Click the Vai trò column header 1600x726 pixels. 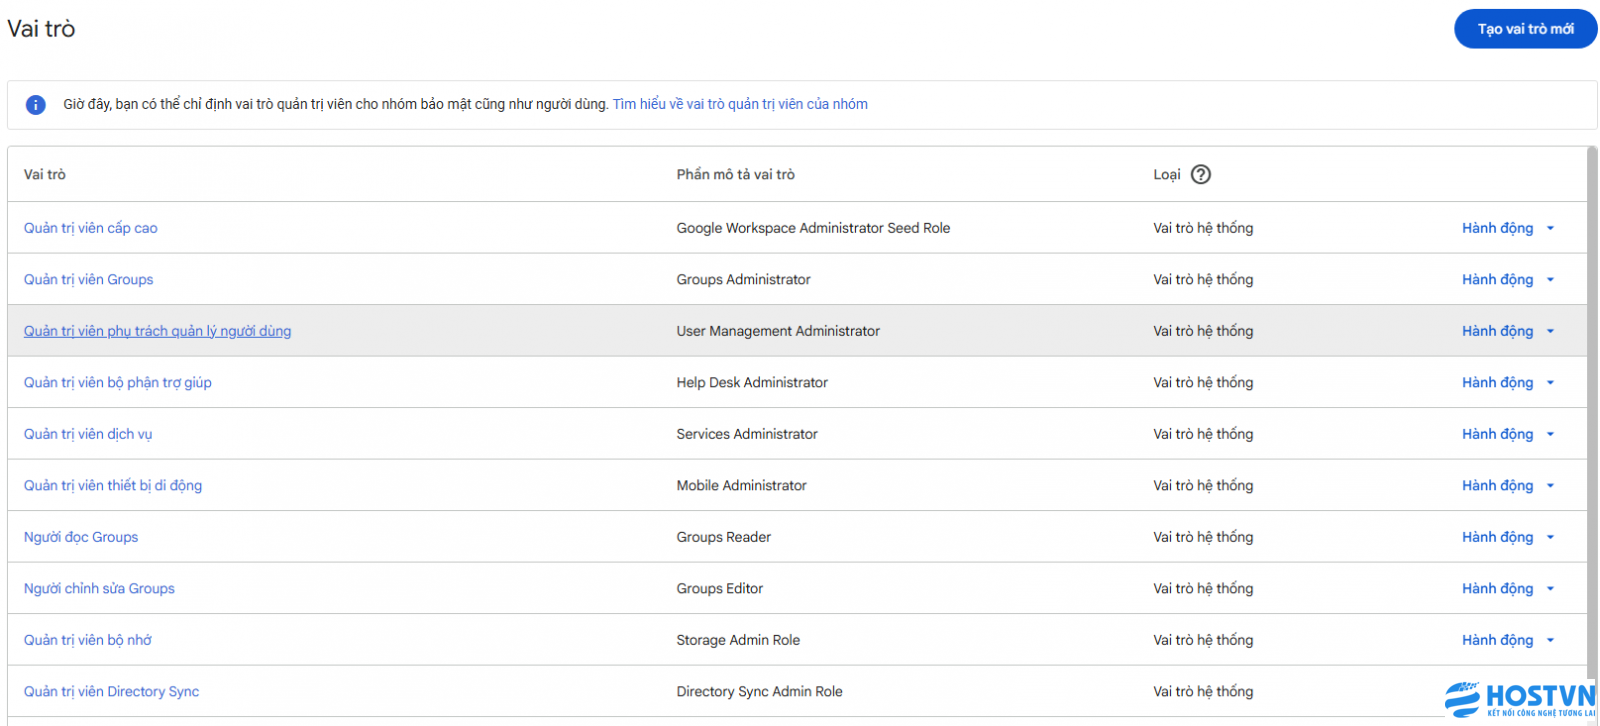(x=45, y=174)
